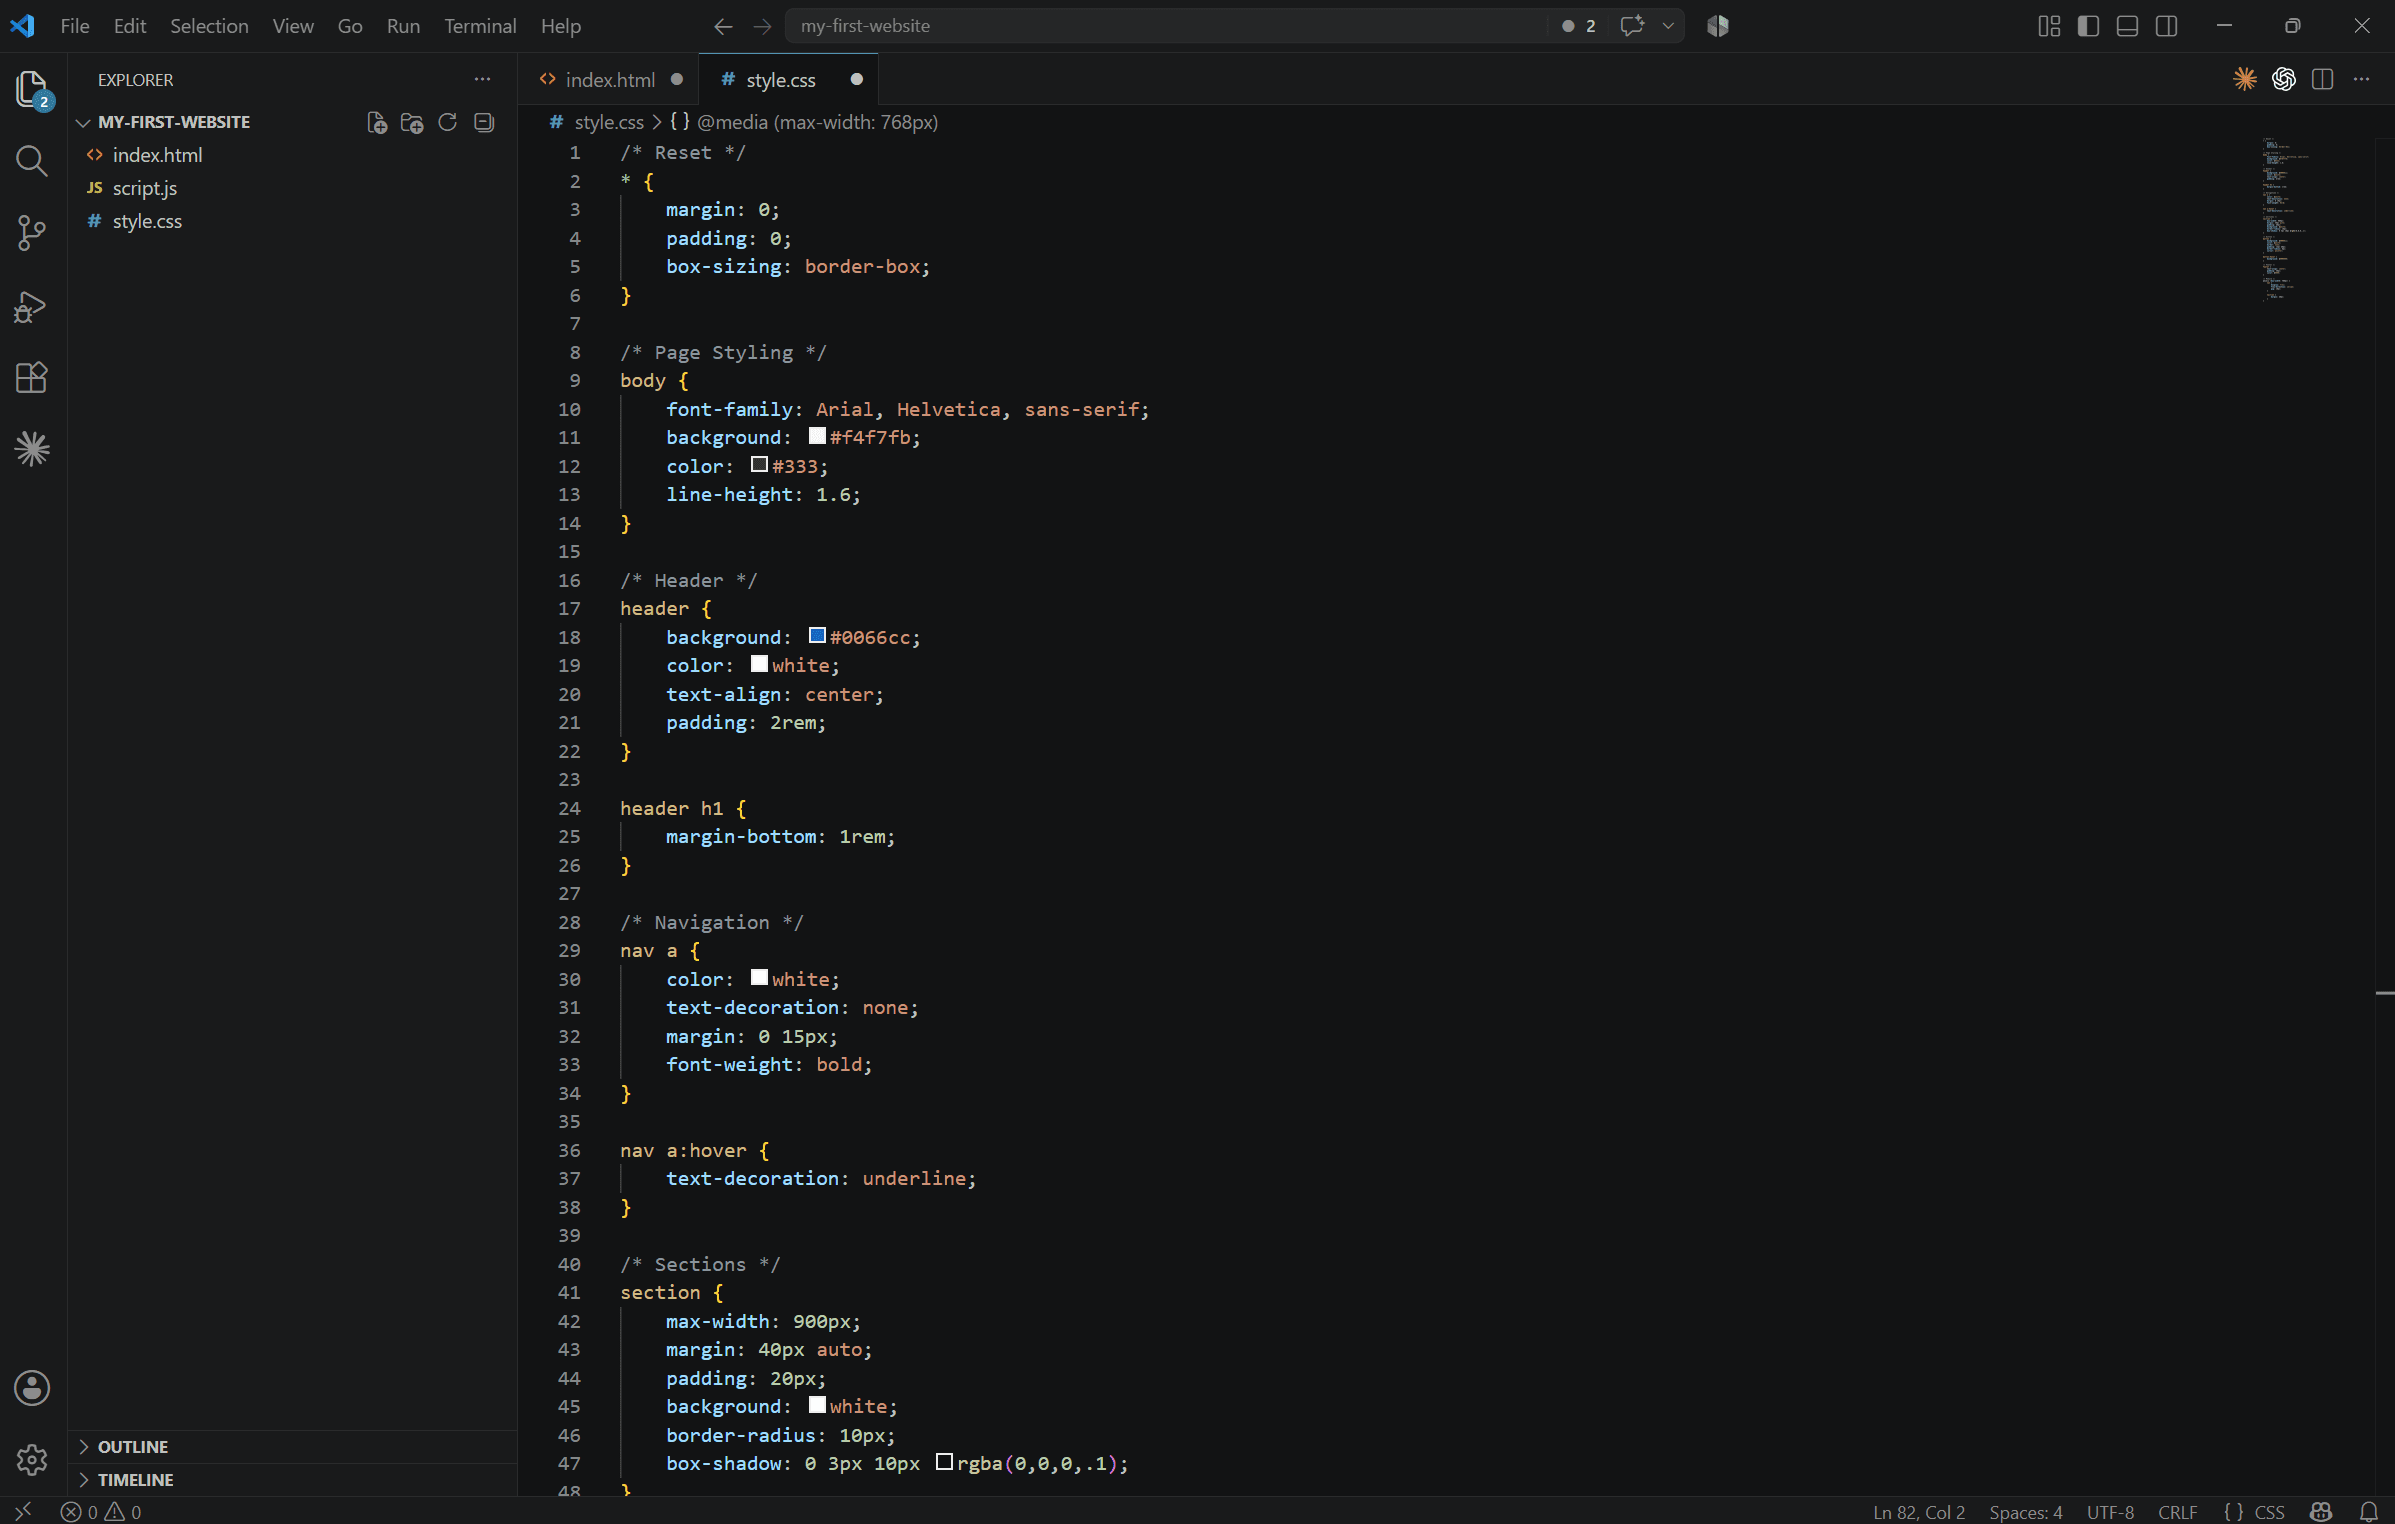
Task: Open style.css in the explorer
Action: coord(292,221)
